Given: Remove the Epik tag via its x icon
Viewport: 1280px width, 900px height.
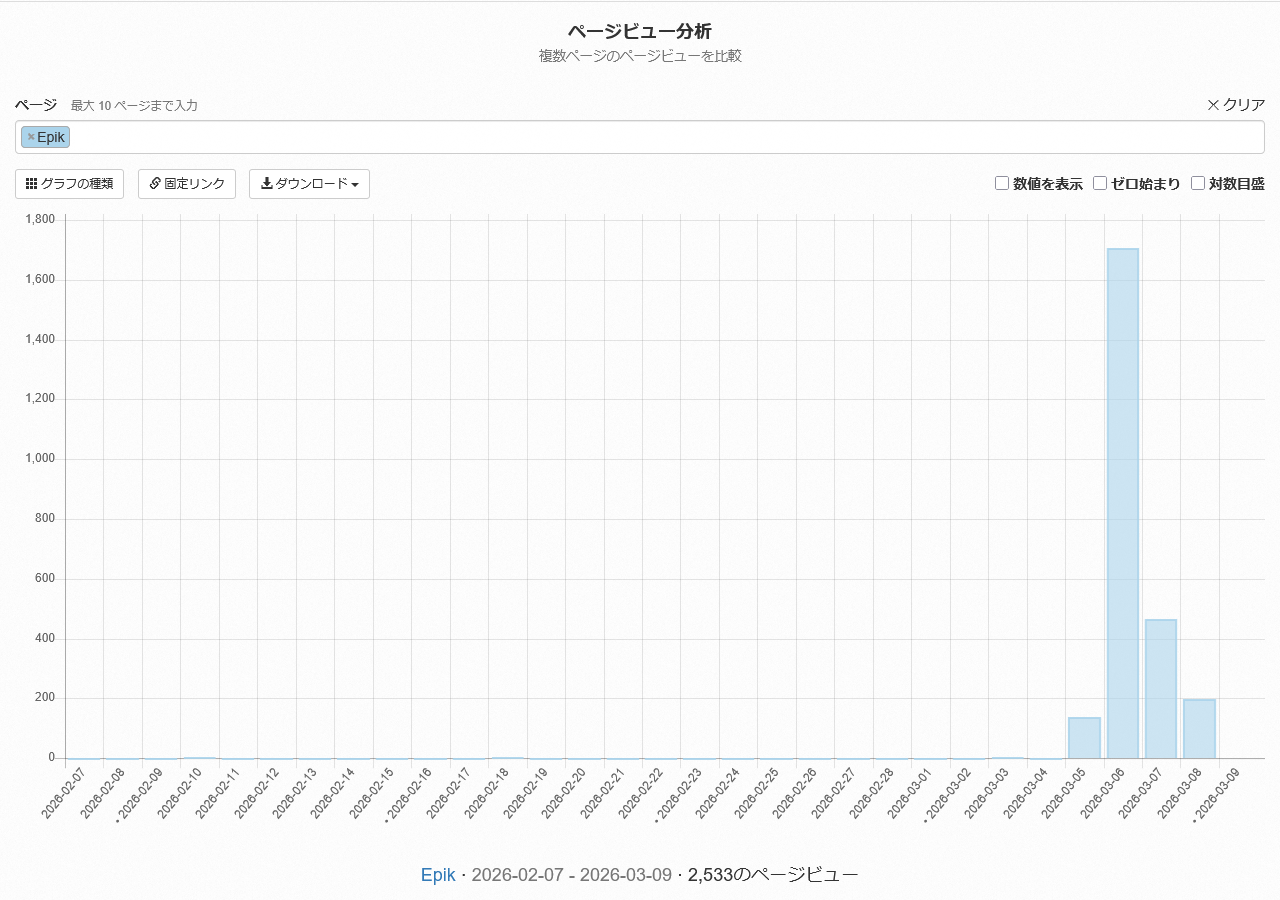Looking at the screenshot, I should pos(31,137).
